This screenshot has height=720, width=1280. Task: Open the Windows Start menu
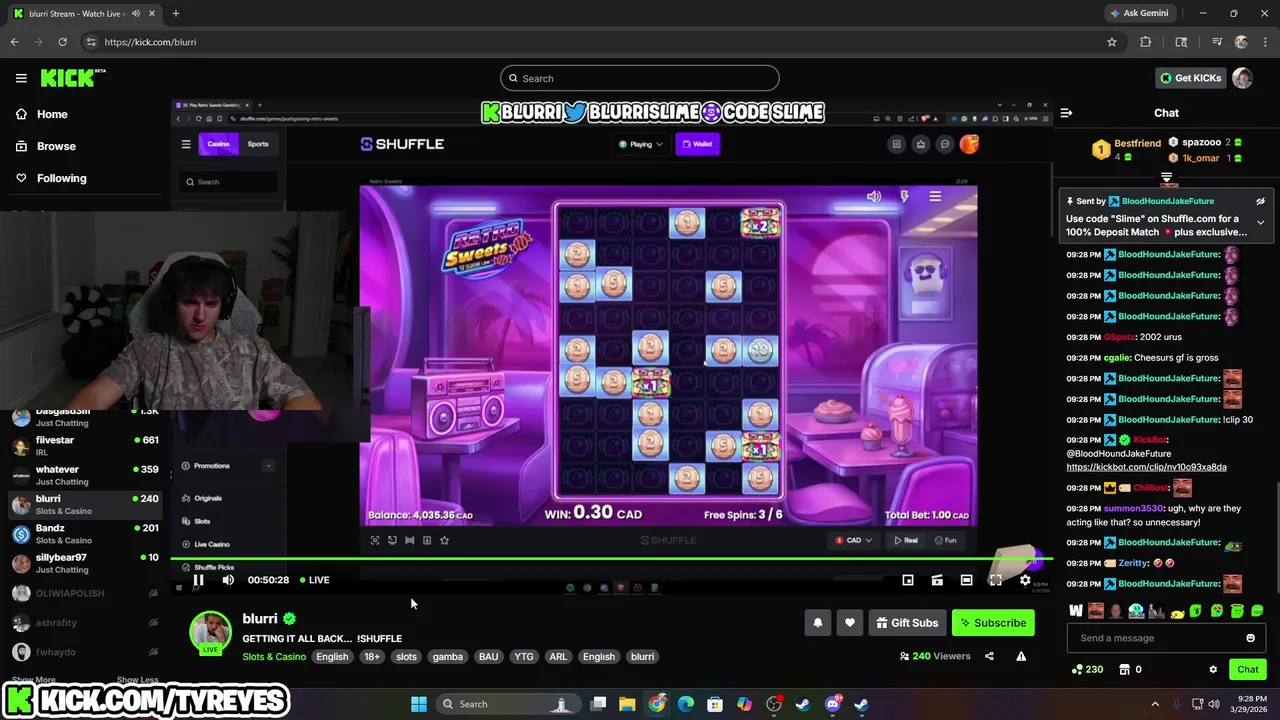(x=419, y=704)
